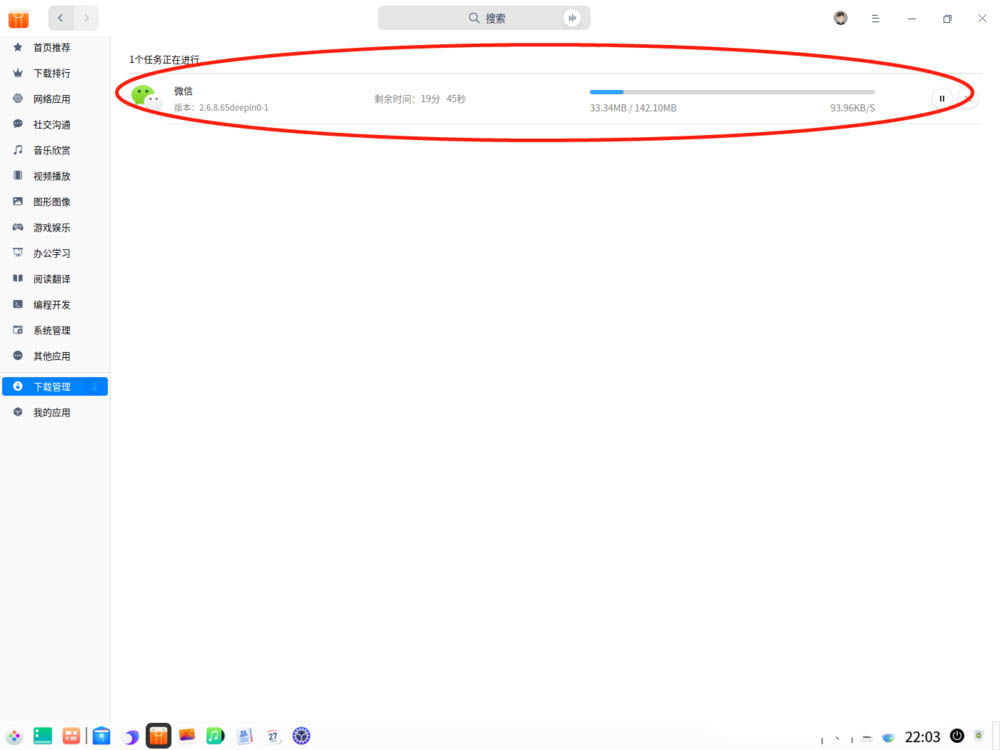Open 社交沟通 social category
Screen dimensions: 1000x750
pos(52,125)
